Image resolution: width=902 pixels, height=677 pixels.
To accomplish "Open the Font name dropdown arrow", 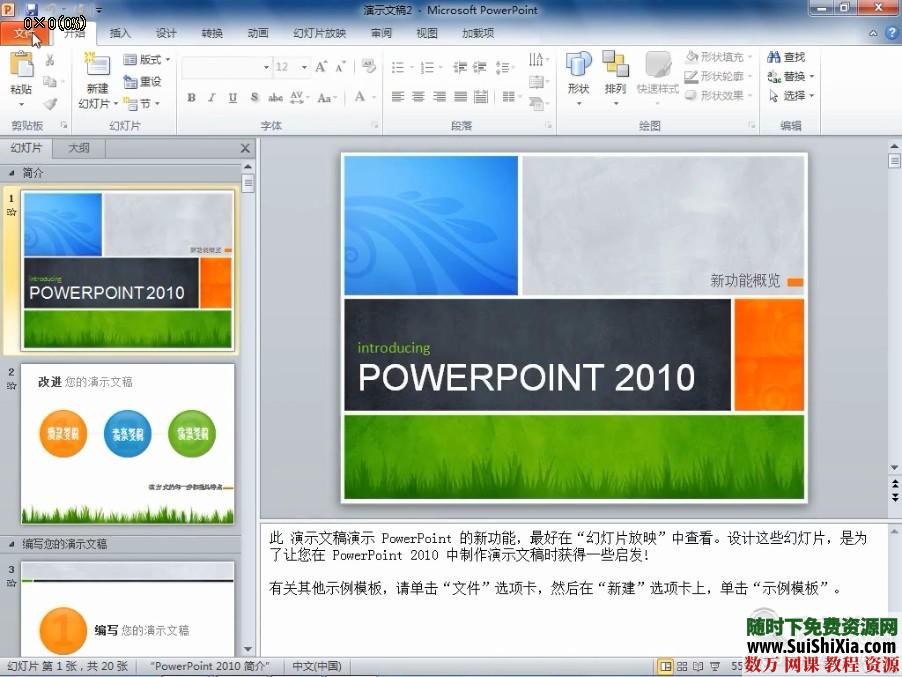I will [266, 67].
